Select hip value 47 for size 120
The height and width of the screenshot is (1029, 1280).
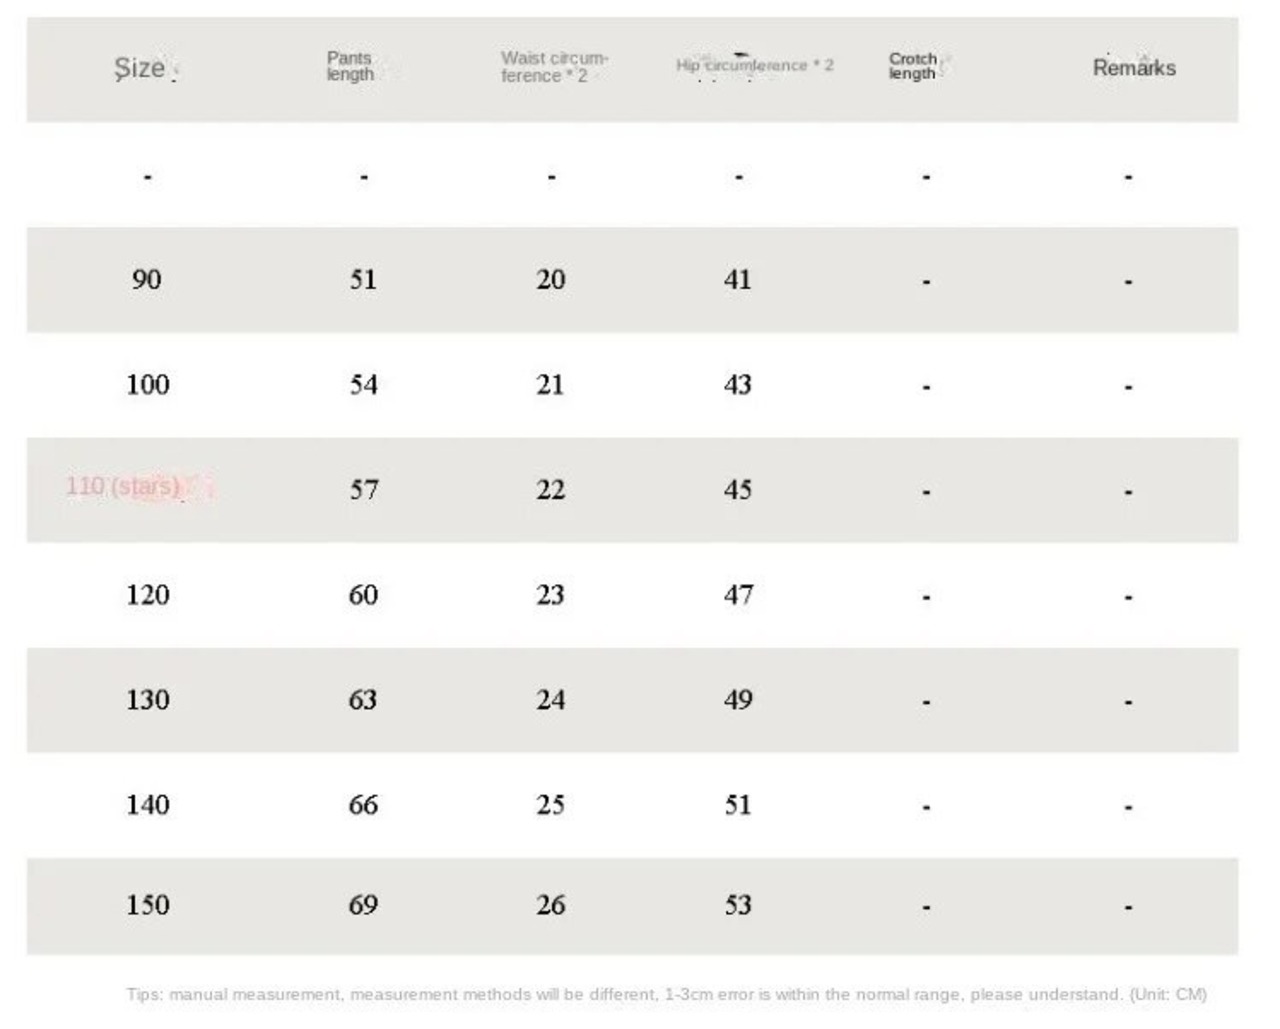pos(738,595)
